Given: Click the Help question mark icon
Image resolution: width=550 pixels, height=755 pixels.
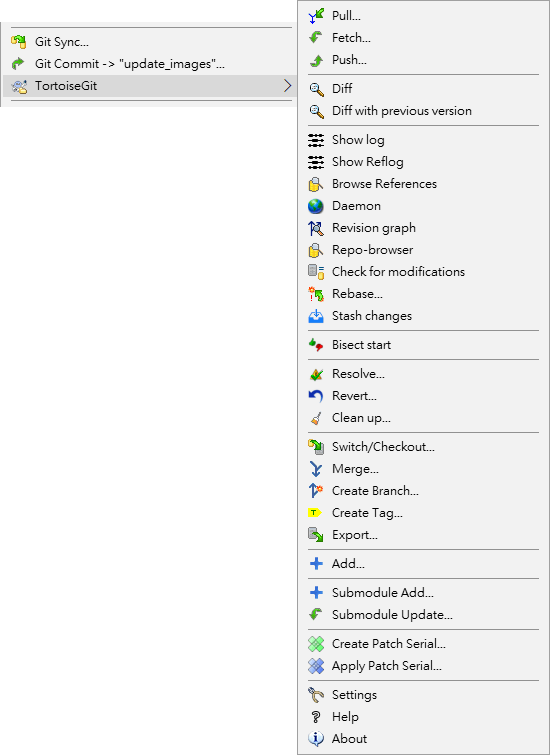Looking at the screenshot, I should click(x=316, y=717).
